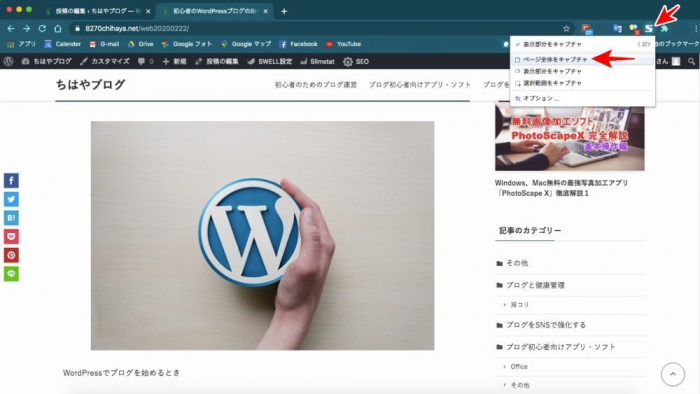Click the user avatar in the admin bar
The image size is (700, 394).
pos(676,62)
